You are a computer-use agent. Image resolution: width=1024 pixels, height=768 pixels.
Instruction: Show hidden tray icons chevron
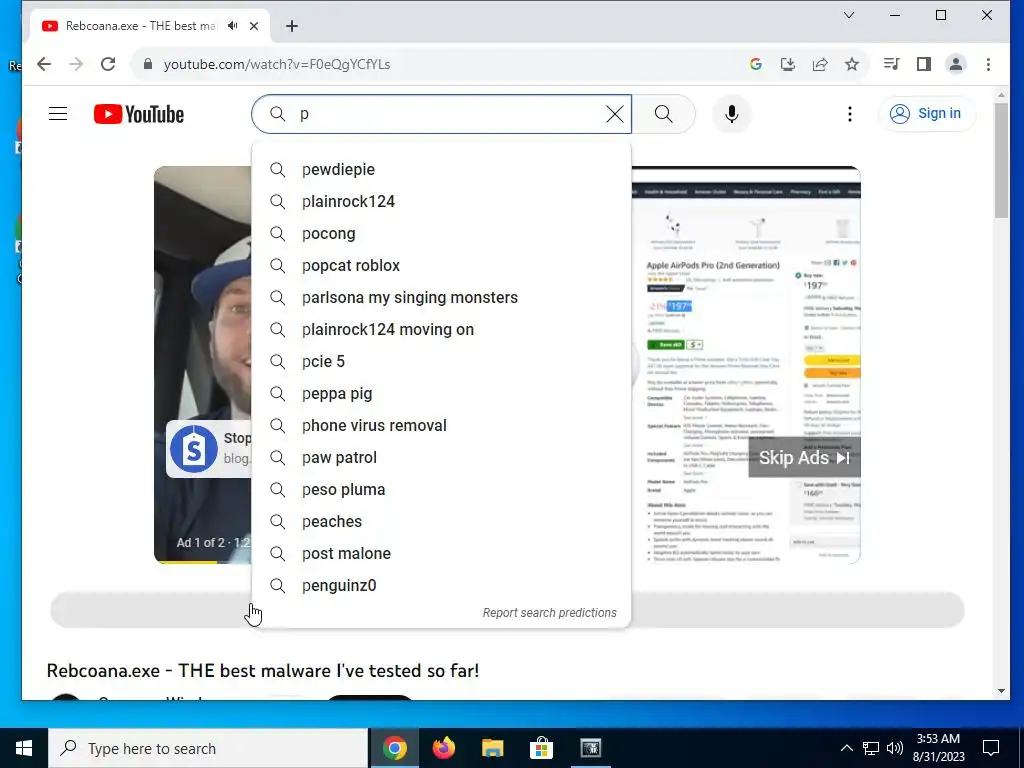point(846,748)
